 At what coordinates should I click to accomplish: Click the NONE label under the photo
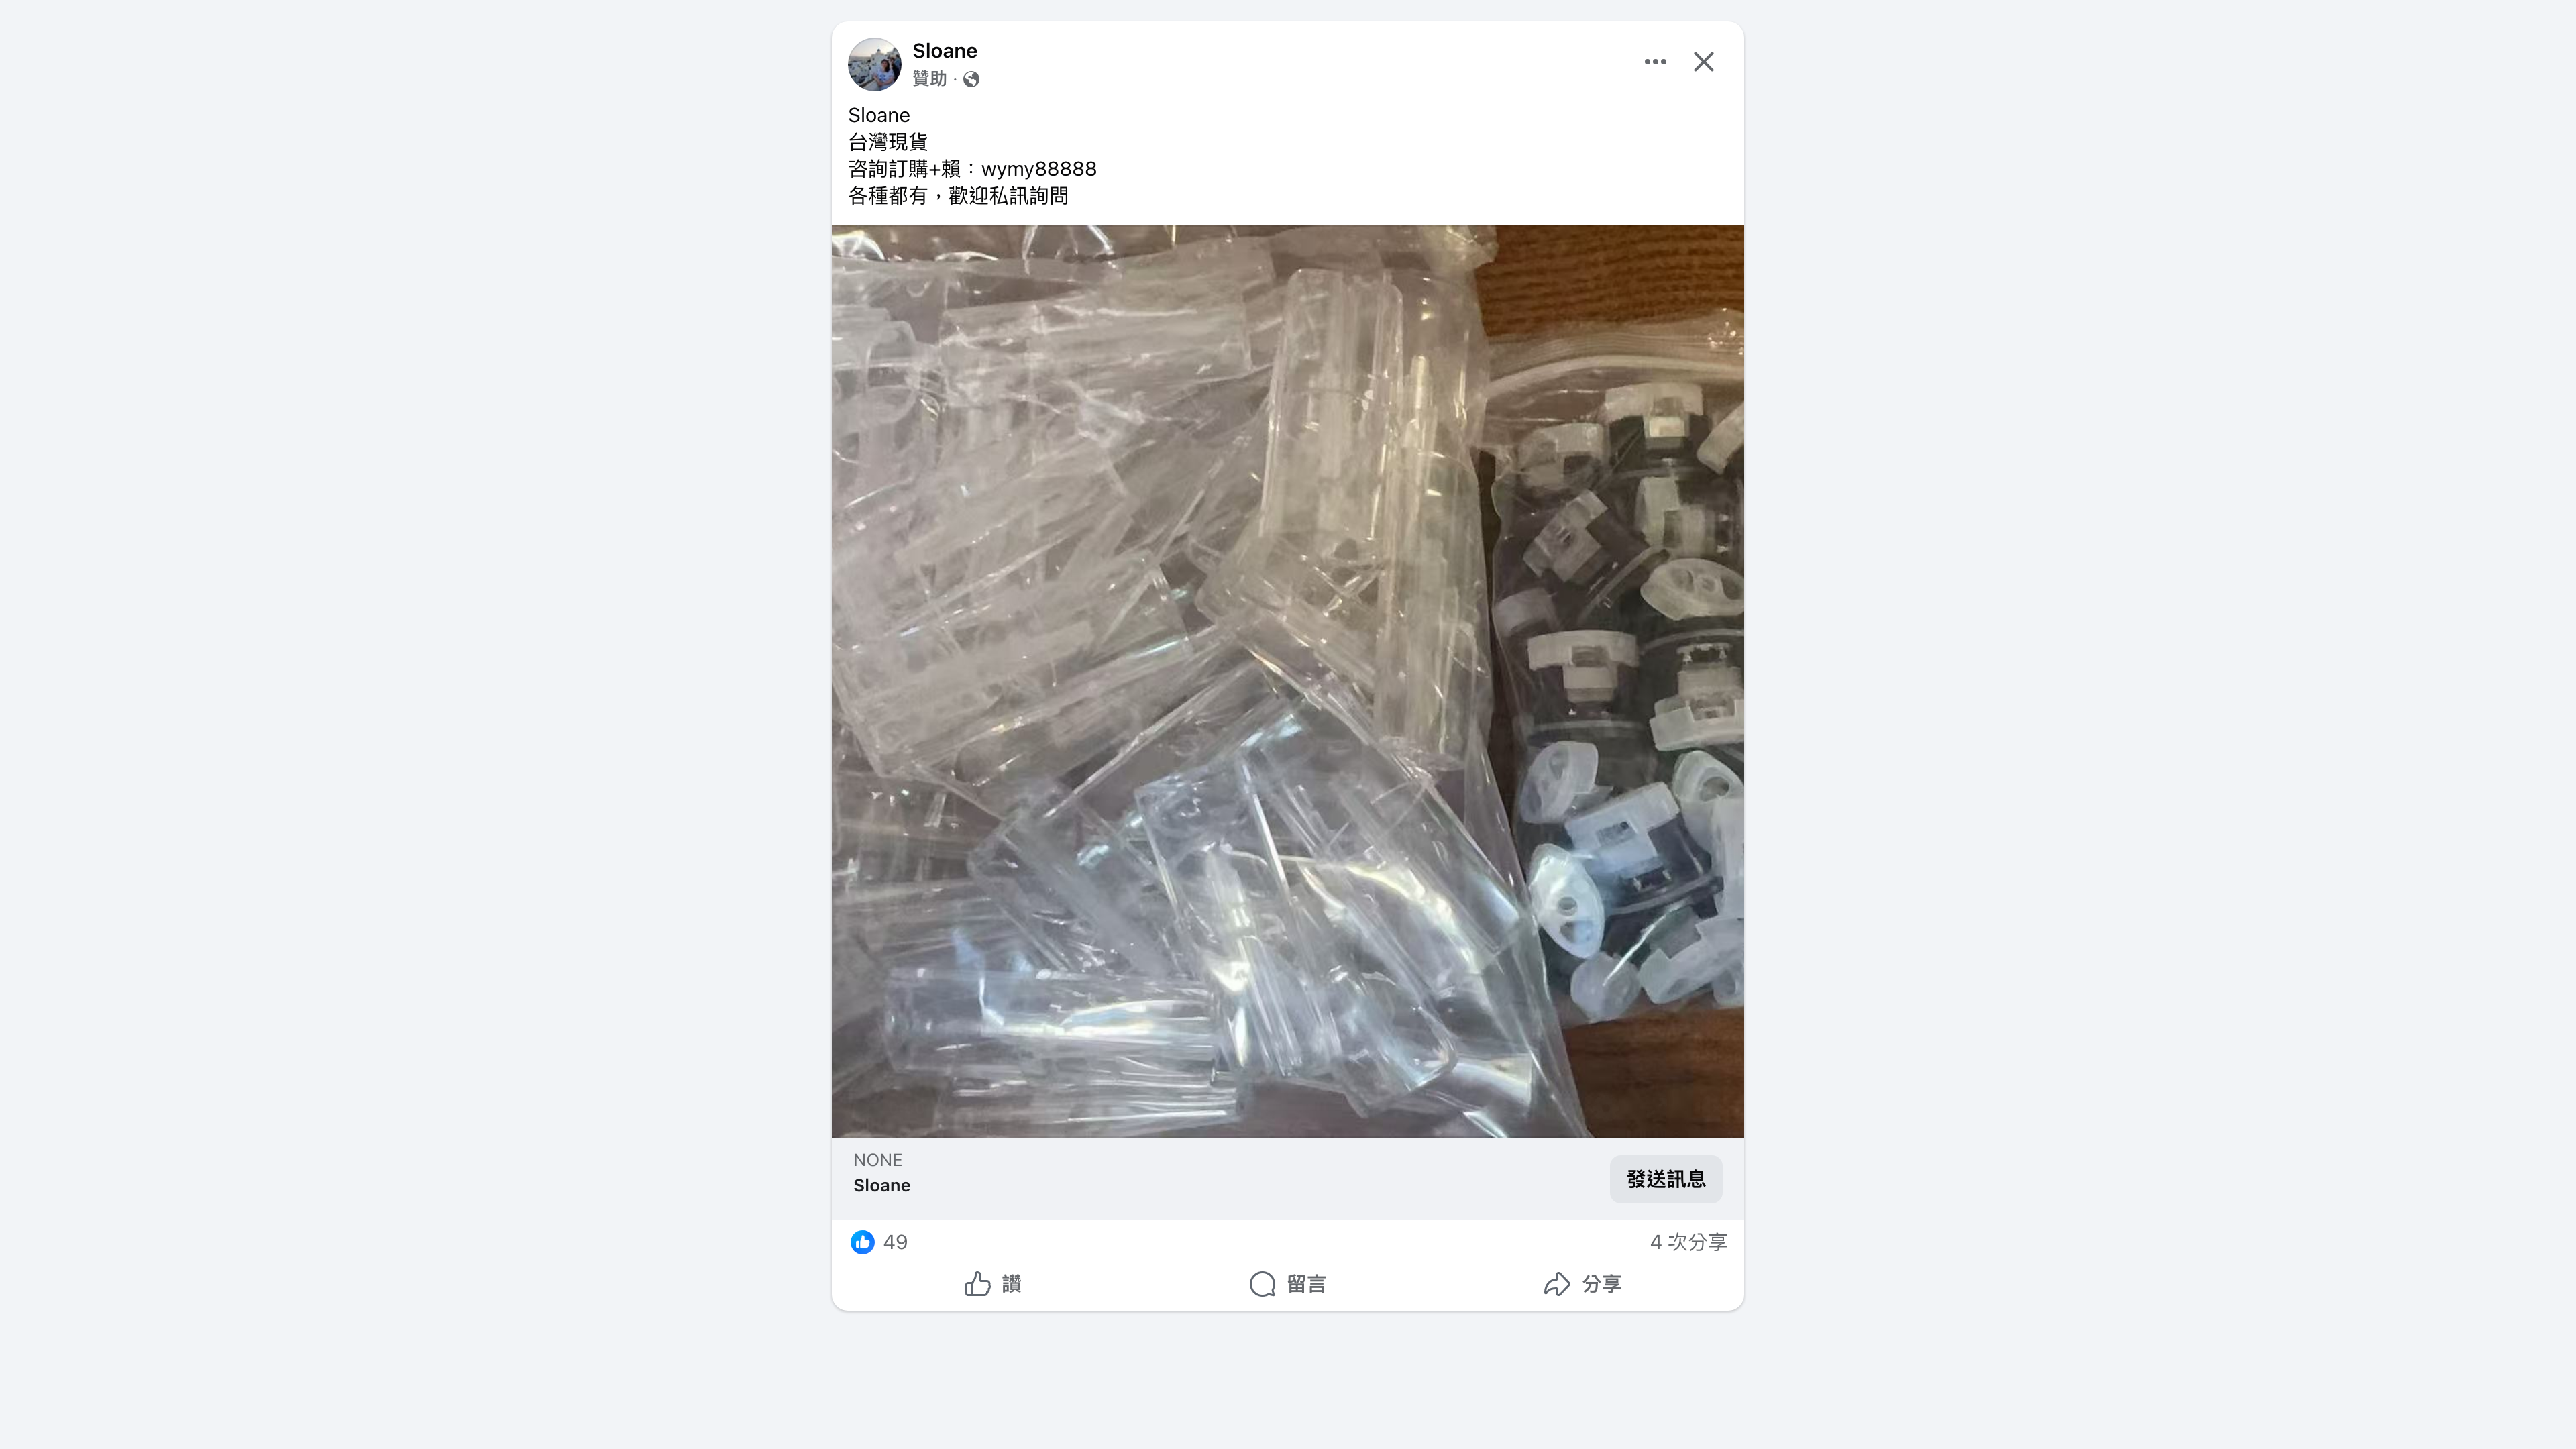pyautogui.click(x=877, y=1160)
